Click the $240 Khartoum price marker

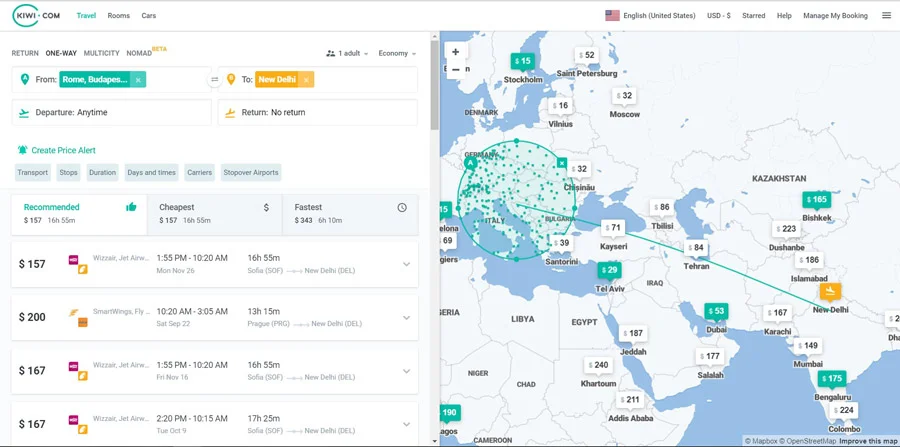pos(598,365)
